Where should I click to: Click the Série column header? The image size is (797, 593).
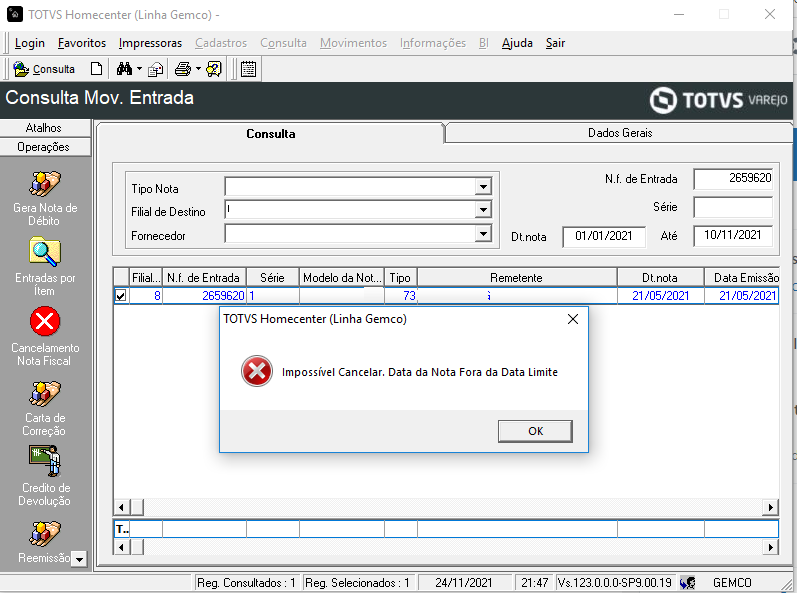coord(272,278)
